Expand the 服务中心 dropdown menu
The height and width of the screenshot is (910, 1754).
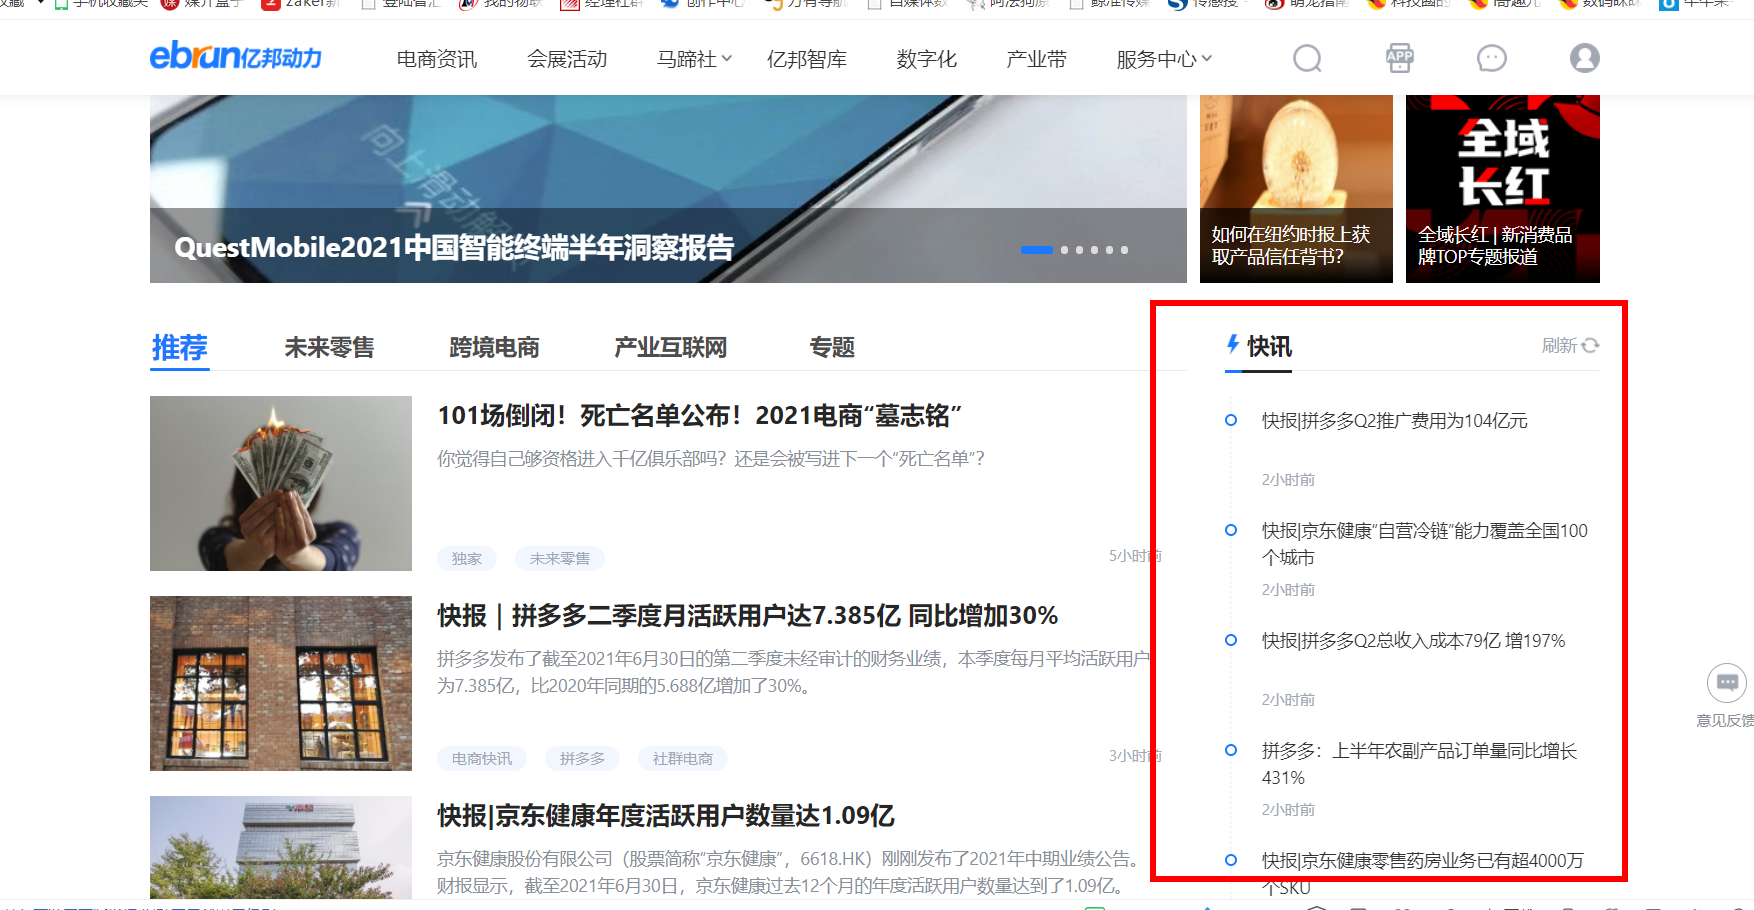[x=1164, y=60]
